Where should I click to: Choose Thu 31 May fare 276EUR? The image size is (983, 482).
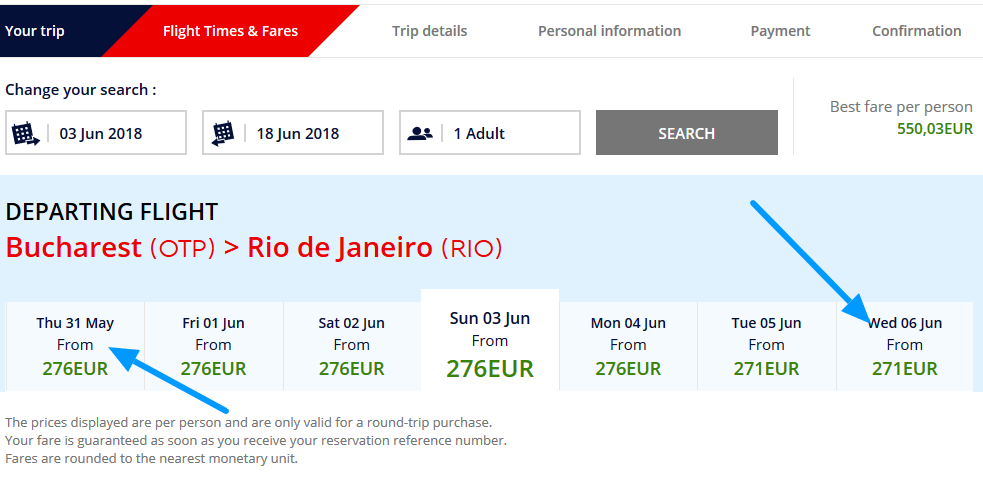75,346
